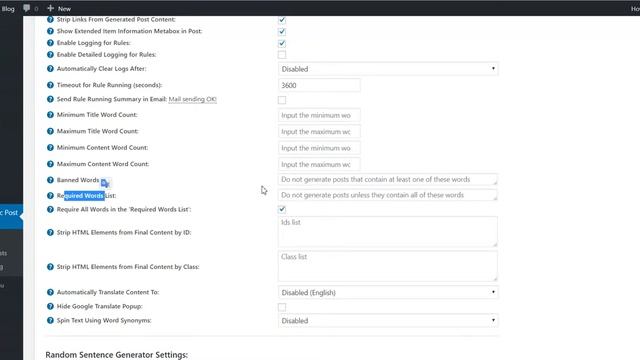The width and height of the screenshot is (640, 360).
Task: Enable Detailed Logging for Rules checkbox
Action: coord(282,55)
